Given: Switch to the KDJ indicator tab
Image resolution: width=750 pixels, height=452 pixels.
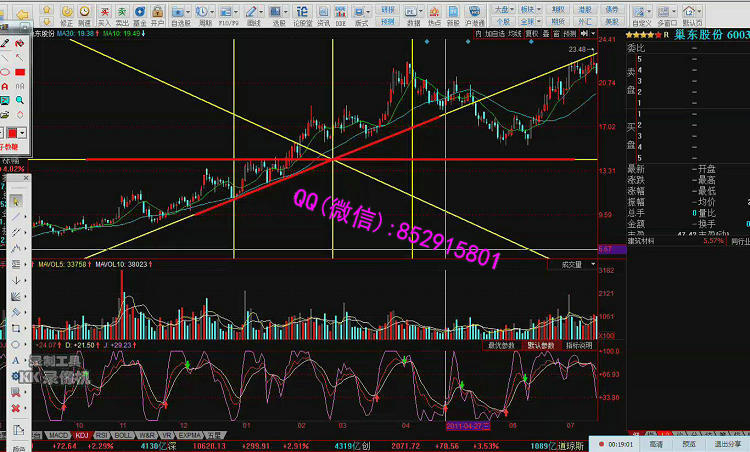Looking at the screenshot, I should pyautogui.click(x=84, y=435).
